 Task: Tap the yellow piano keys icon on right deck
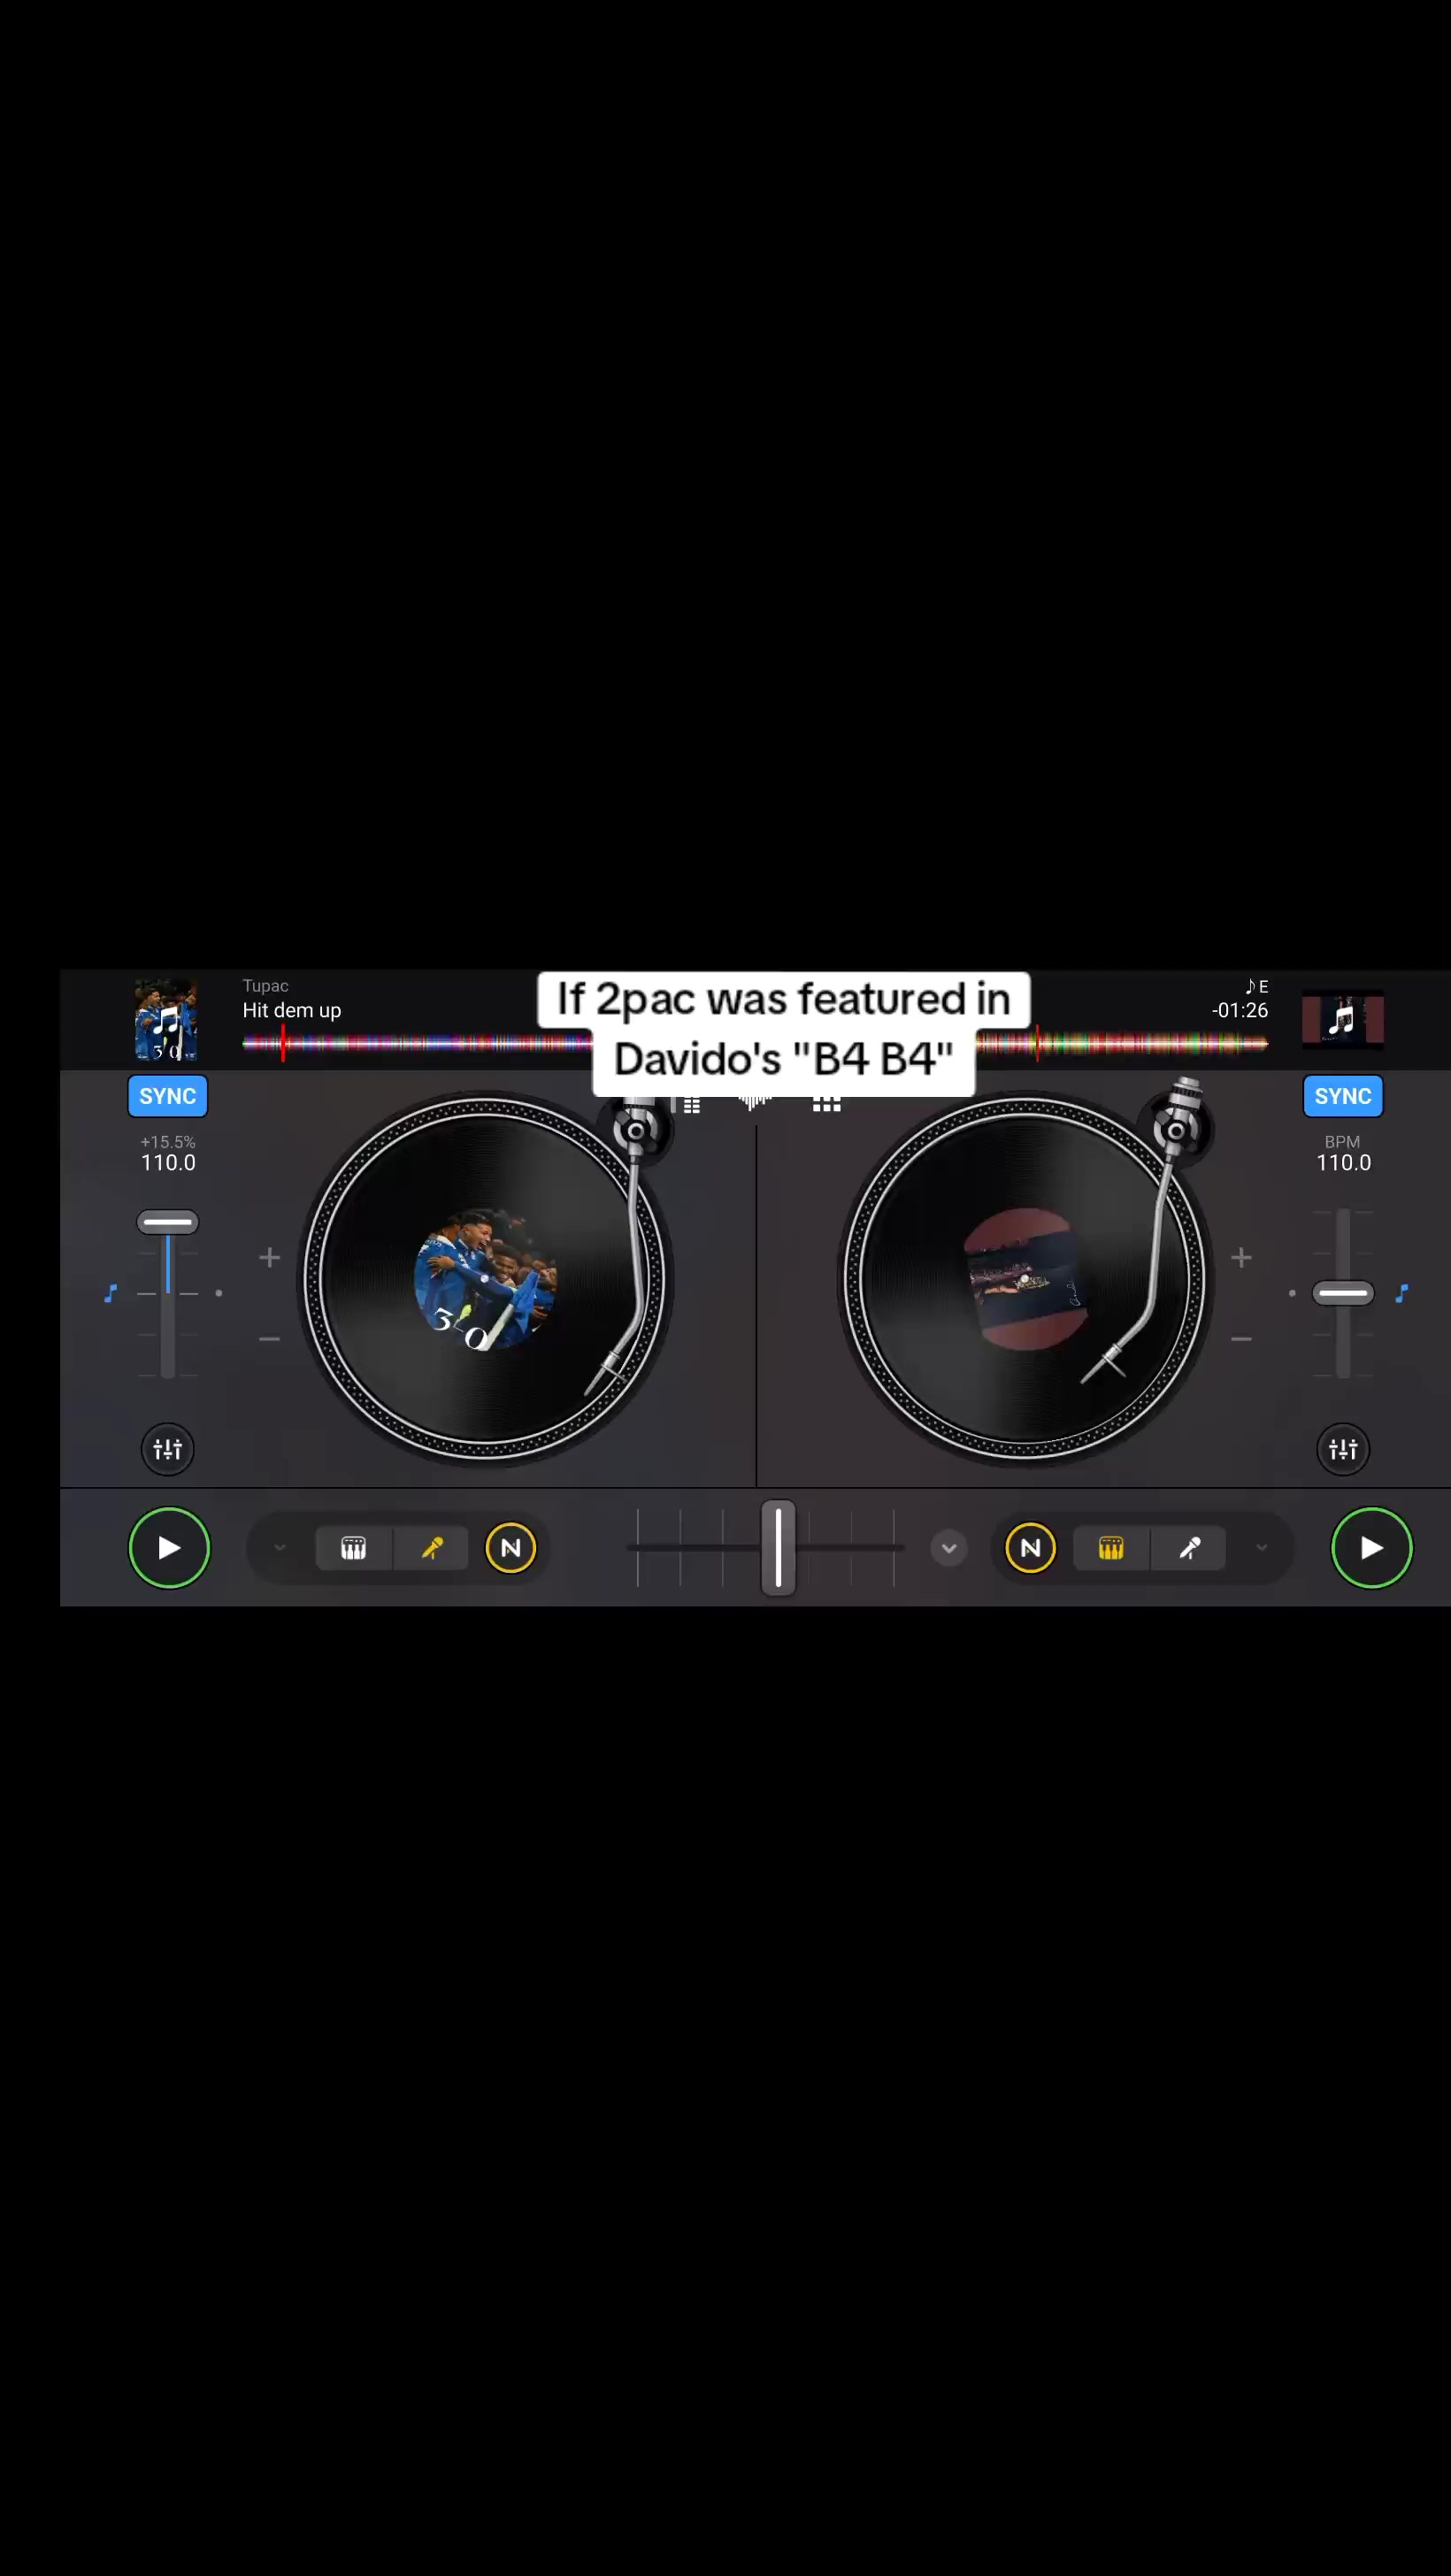(x=1111, y=1548)
